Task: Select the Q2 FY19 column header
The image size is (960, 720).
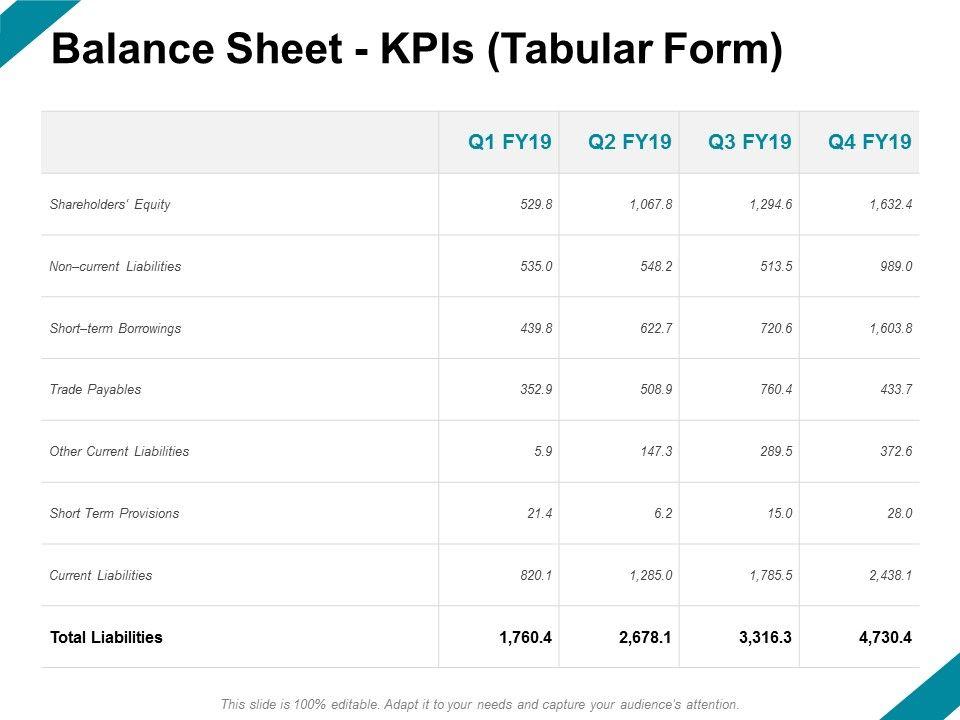Action: click(630, 142)
